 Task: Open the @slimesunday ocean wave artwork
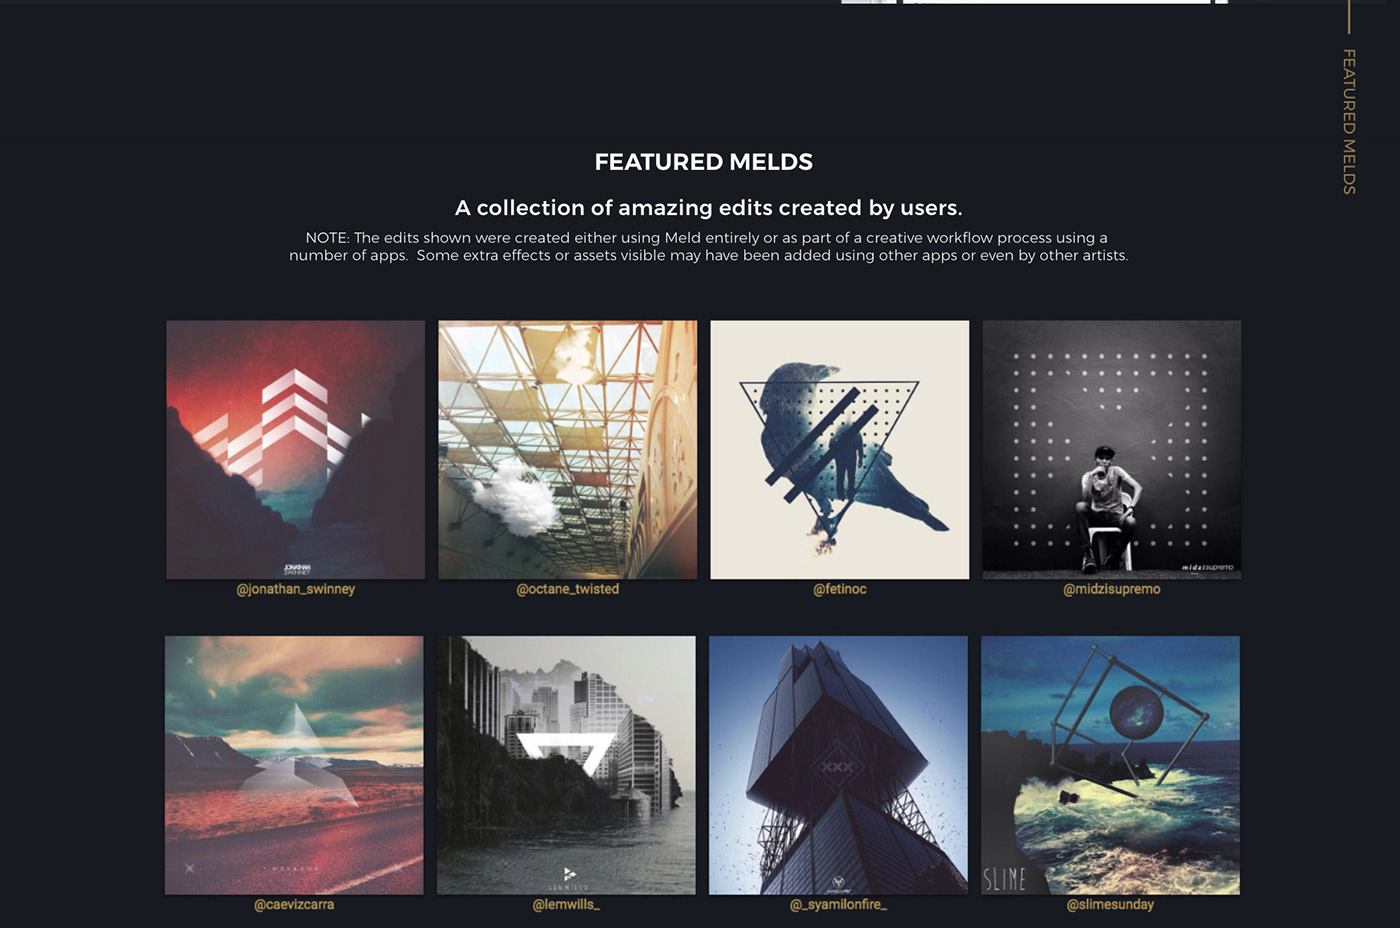(x=1110, y=765)
